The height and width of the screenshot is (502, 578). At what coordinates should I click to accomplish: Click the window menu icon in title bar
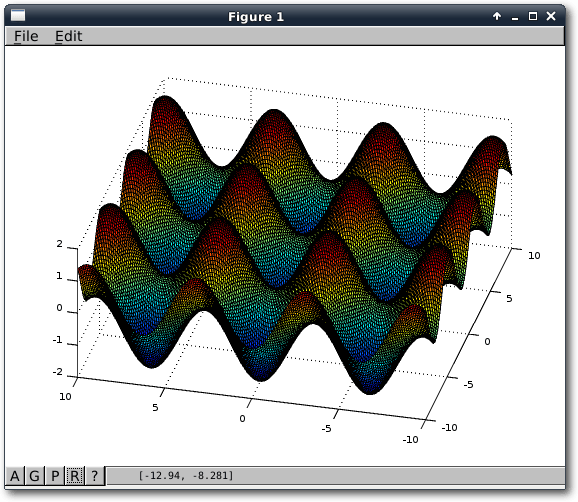[18, 16]
